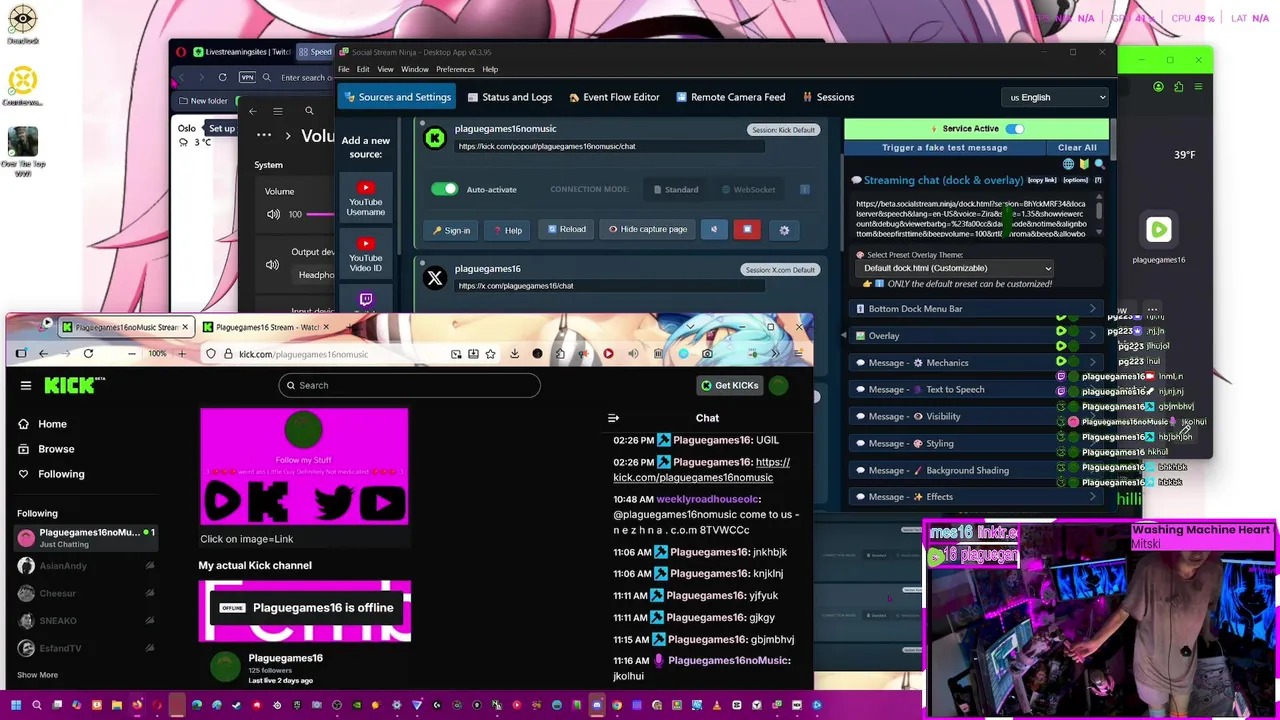Toggle the Service Active switch
Viewport: 1280px width, 720px height.
(x=1014, y=128)
